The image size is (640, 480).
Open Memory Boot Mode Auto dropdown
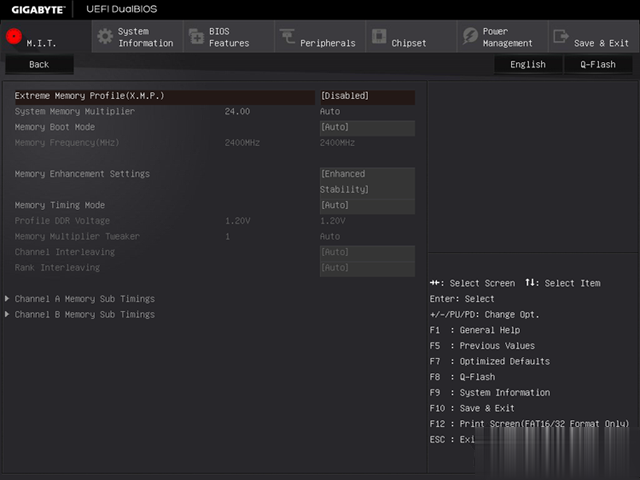click(x=367, y=127)
